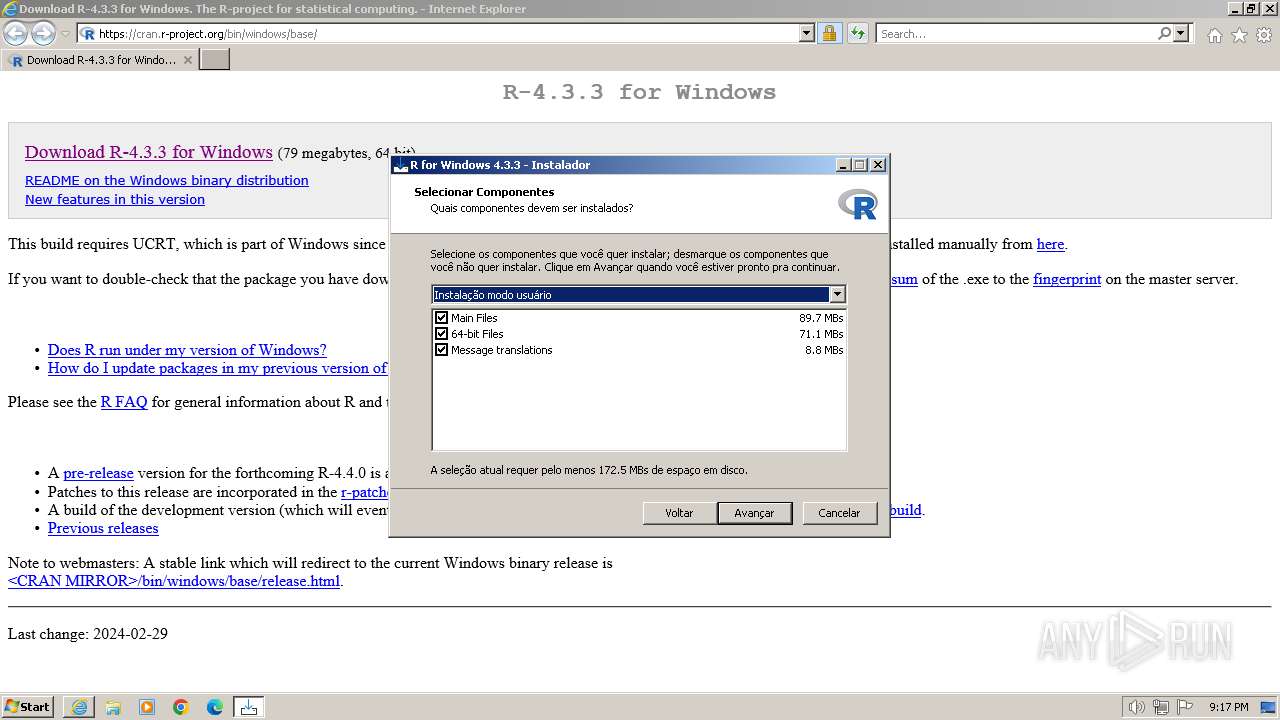The image size is (1280, 720).
Task: Click the Internet Explorer window title icon
Action: [x=10, y=9]
